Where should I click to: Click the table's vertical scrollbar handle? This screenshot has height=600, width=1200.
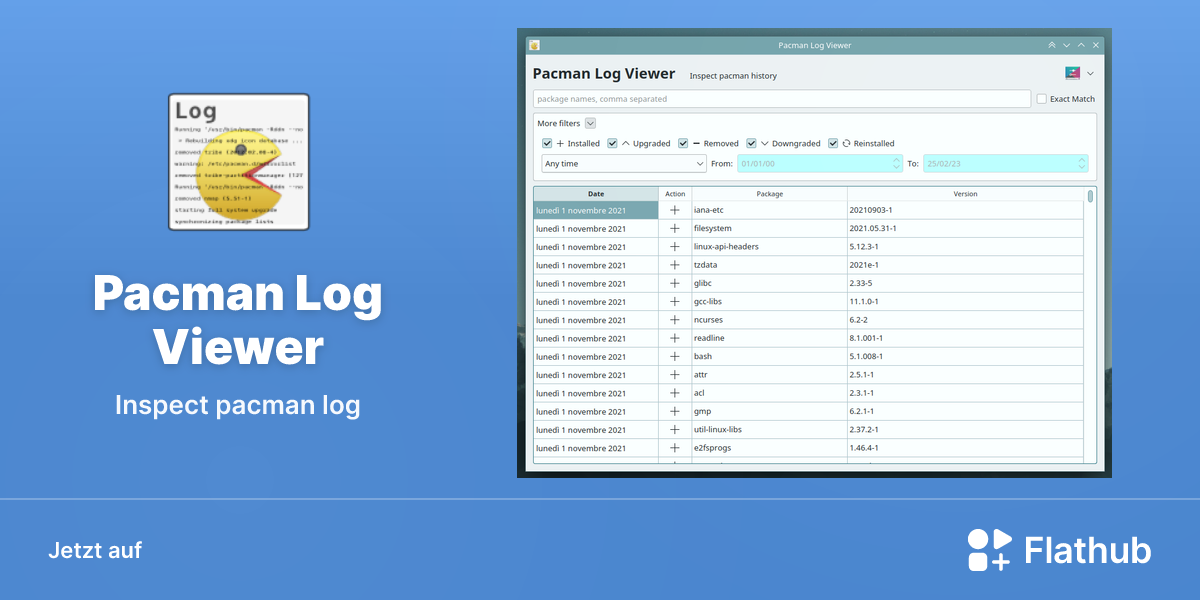[x=1090, y=196]
